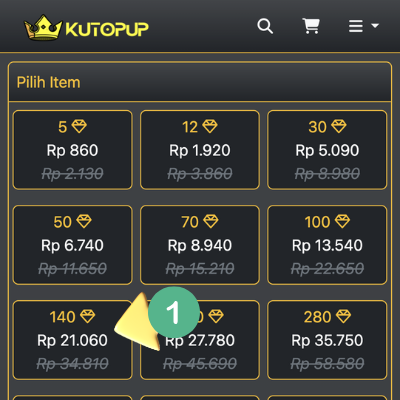This screenshot has width=400, height=400.
Task: Click the KUTOPUP brand text link
Action: click(x=107, y=29)
